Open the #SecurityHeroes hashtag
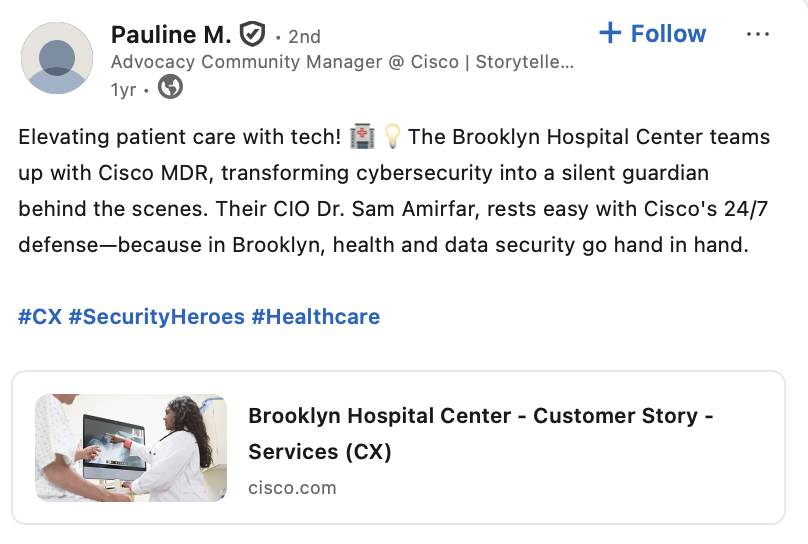This screenshot has width=808, height=544. (x=157, y=316)
